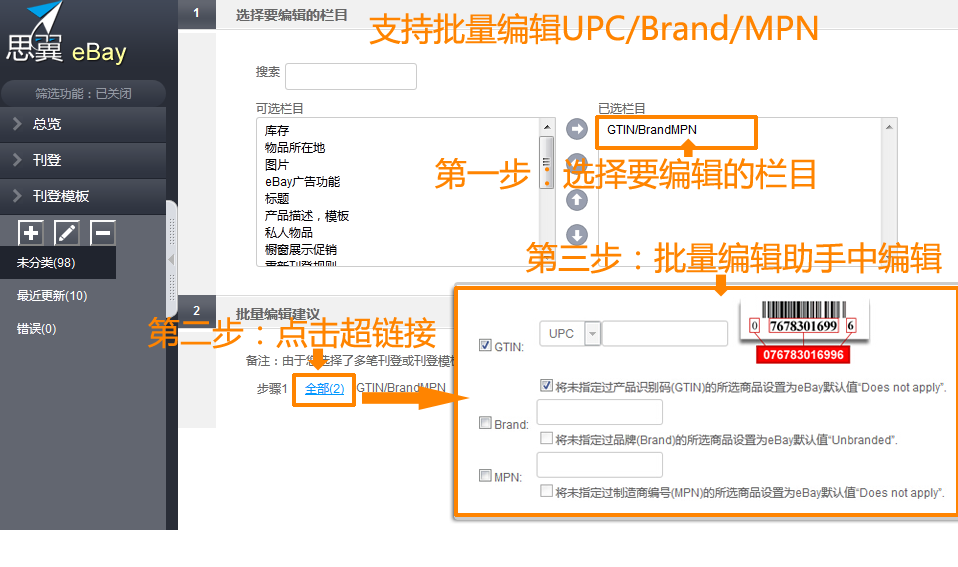The image size is (958, 567).
Task: Click the add category plus icon
Action: 31,233
